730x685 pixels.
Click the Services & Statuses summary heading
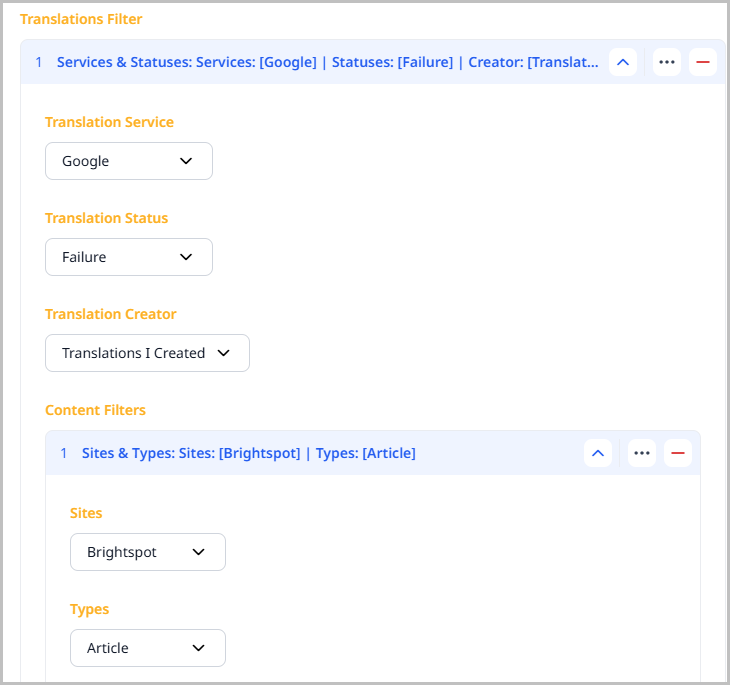click(327, 62)
